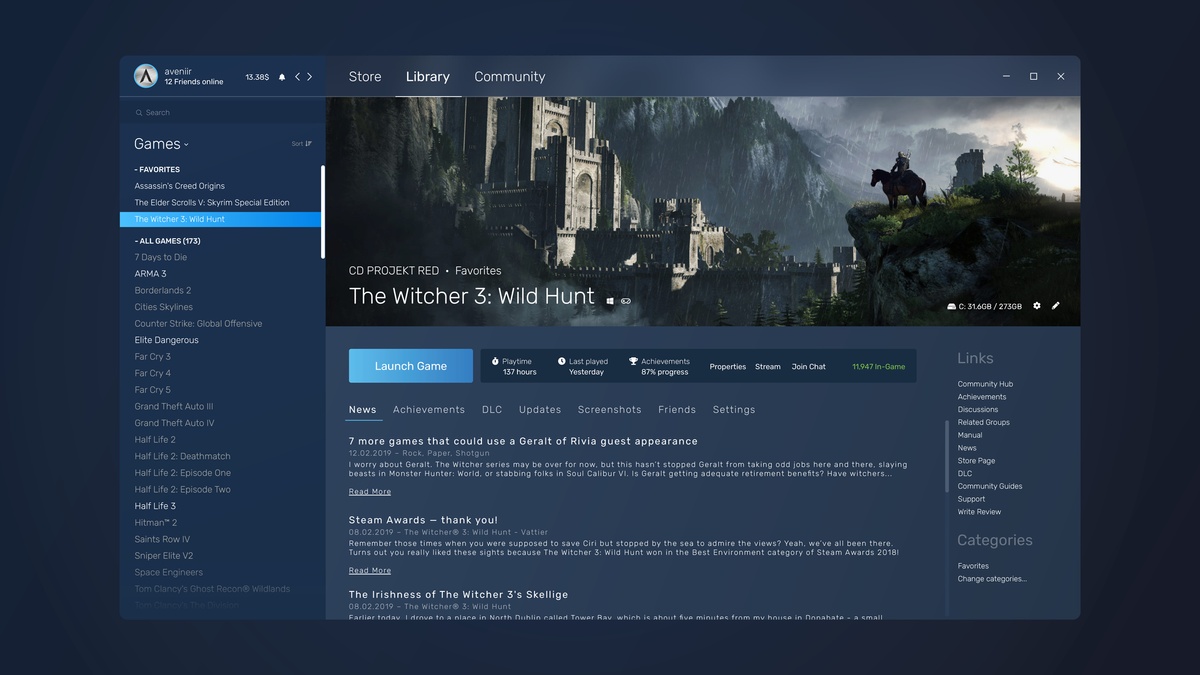Open storage settings via the gear icon
Viewport: 1200px width, 675px height.
click(1036, 306)
